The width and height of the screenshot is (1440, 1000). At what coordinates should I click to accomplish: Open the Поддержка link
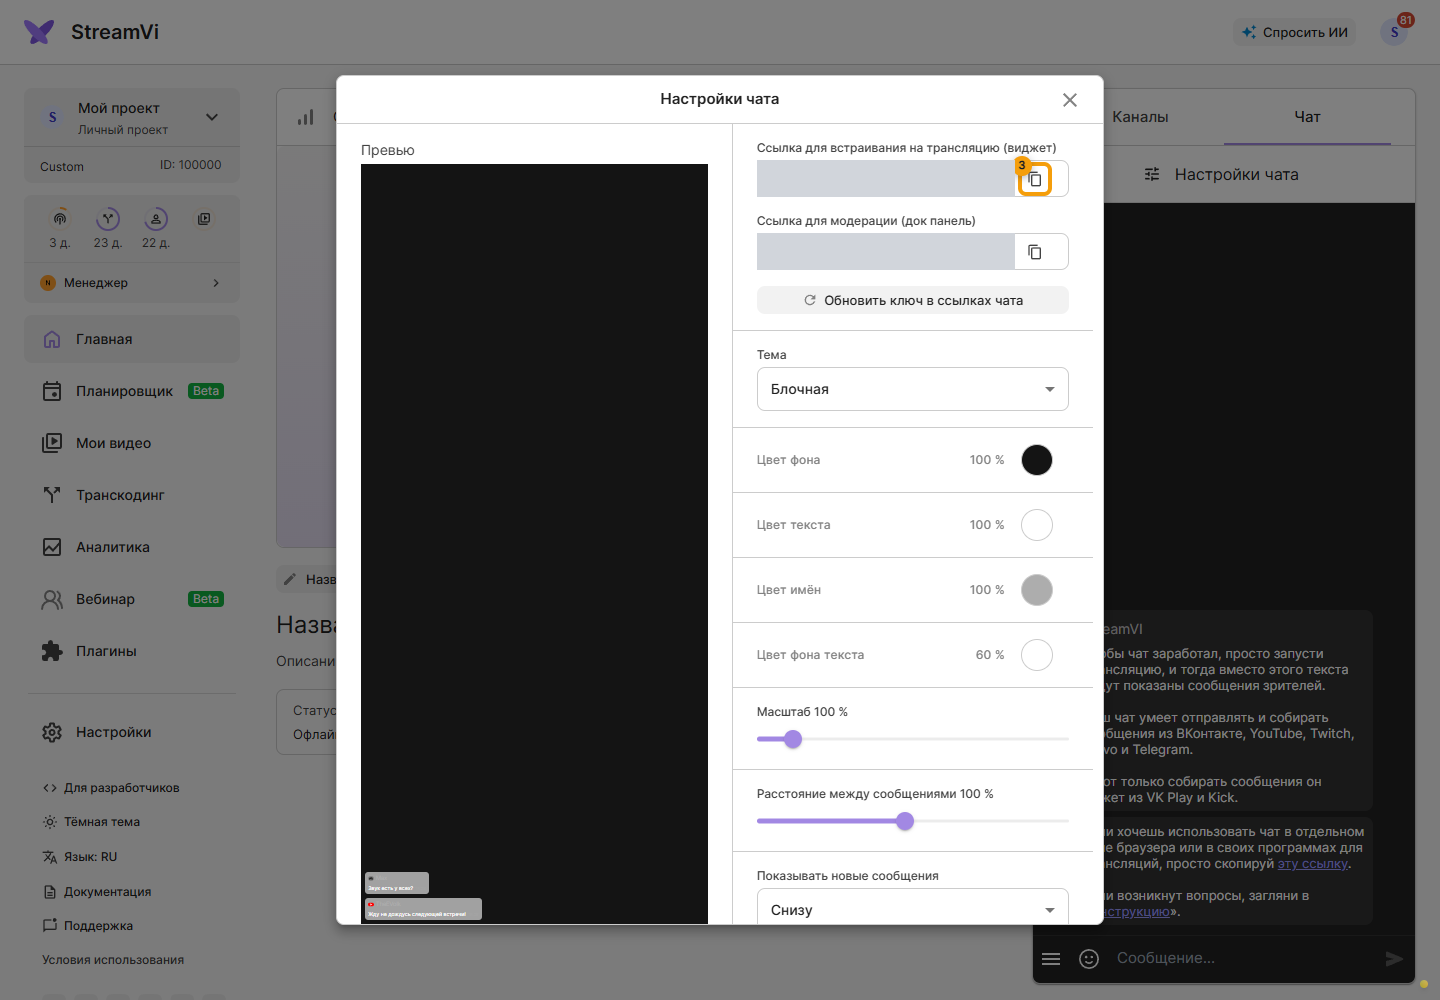click(x=88, y=926)
